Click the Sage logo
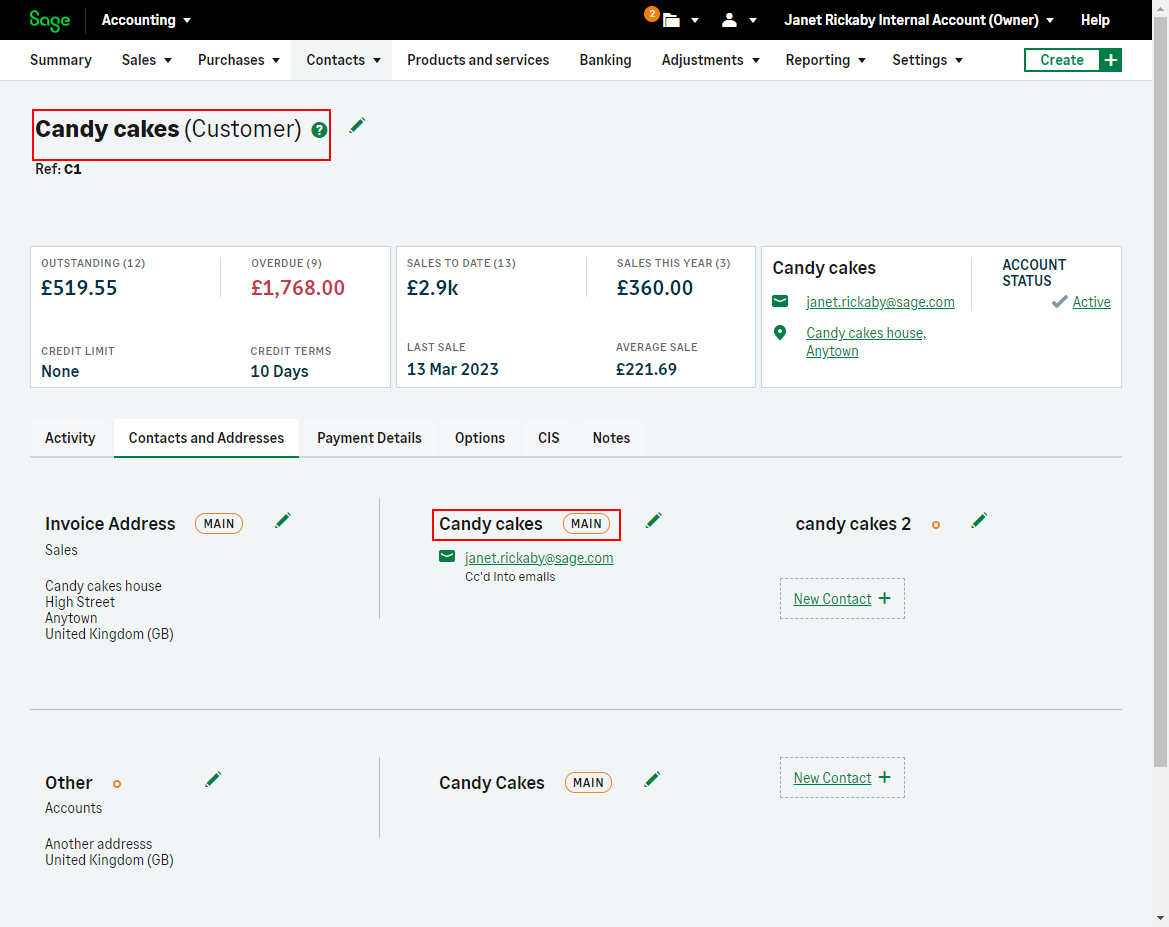1169x927 pixels. coord(49,20)
